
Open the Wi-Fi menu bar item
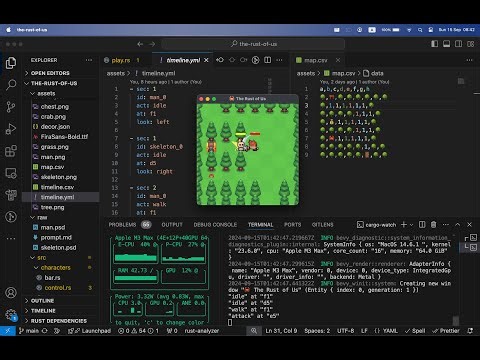click(x=409, y=30)
